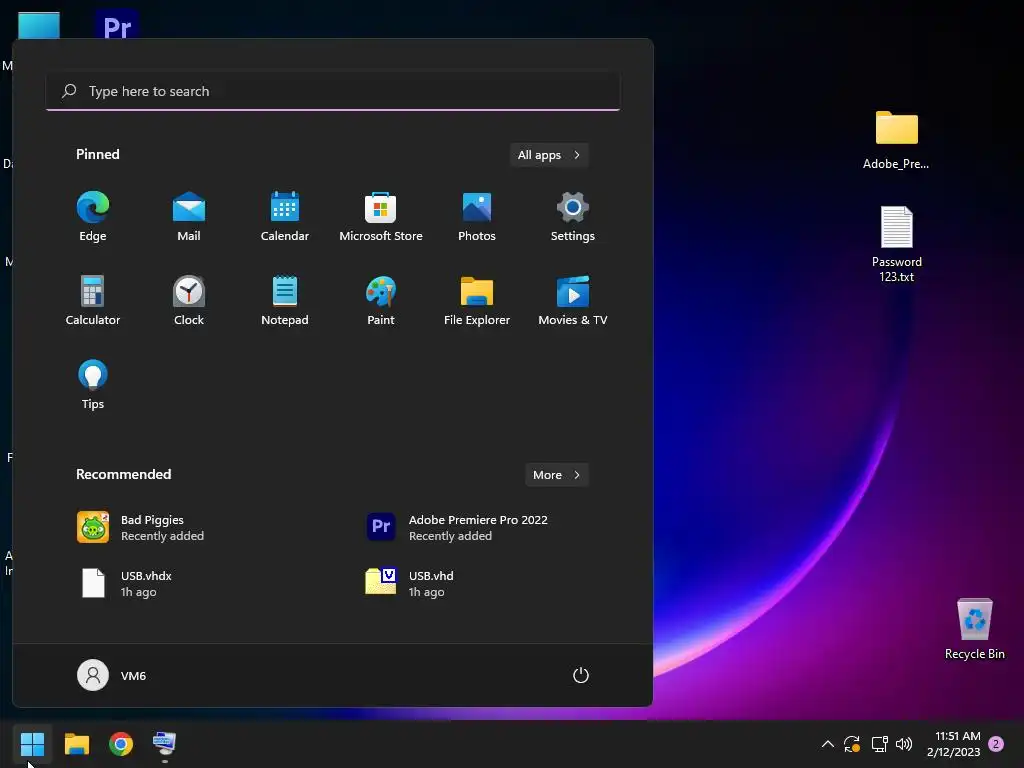Viewport: 1024px width, 768px height.
Task: Click the Type here to search box
Action: point(333,91)
